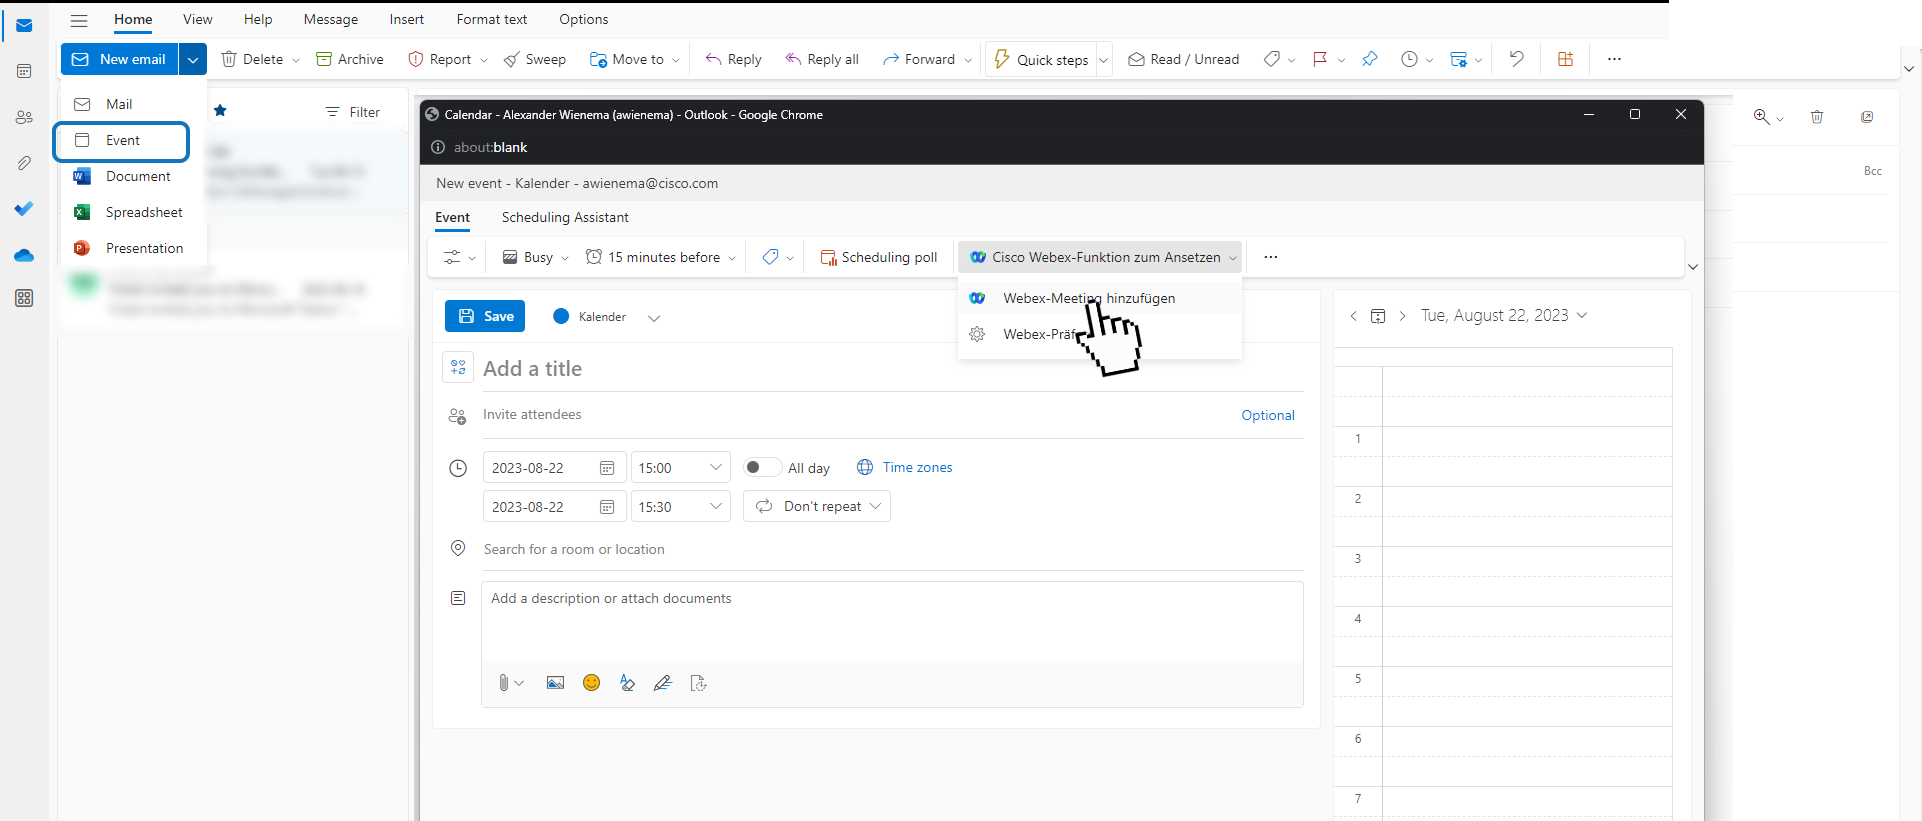Click the Archive button
Viewport: 1922px width, 821px height.
(350, 59)
